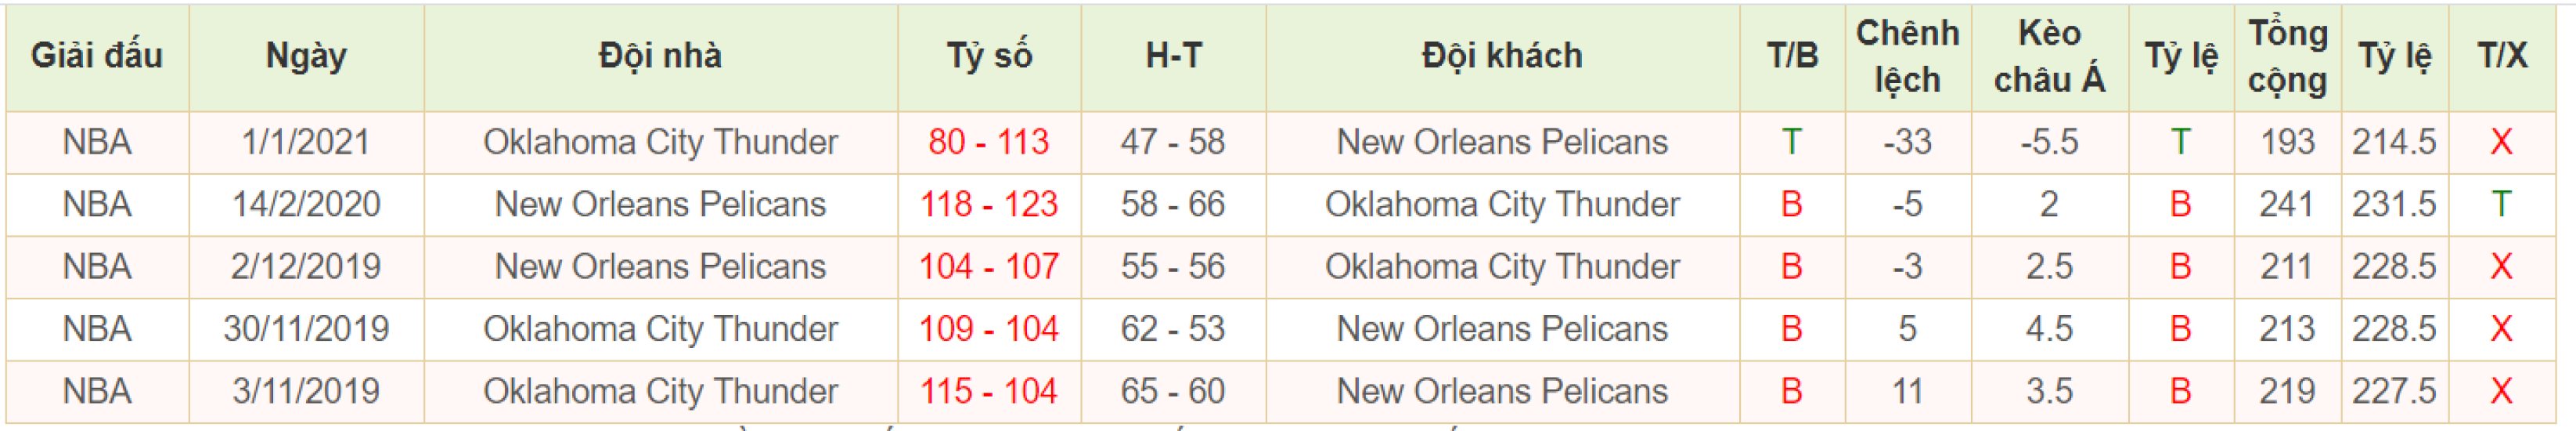Click the Giải đấu column header

coord(97,56)
